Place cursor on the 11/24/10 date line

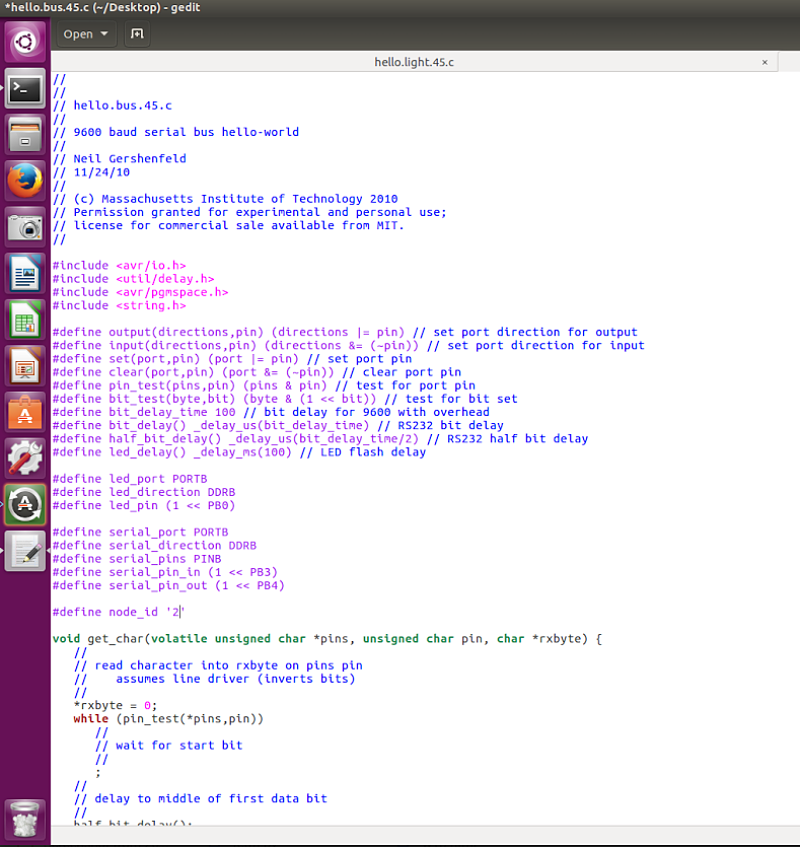coord(91,172)
